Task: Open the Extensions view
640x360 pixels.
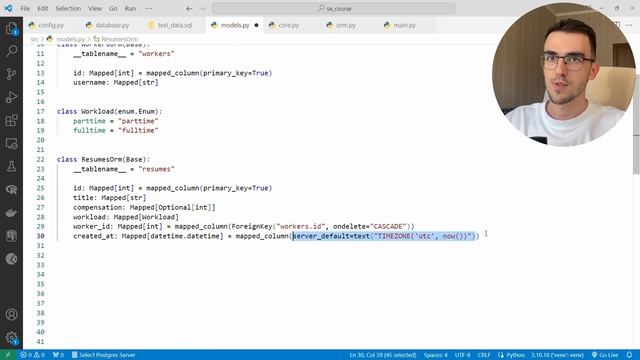Action: 11,120
